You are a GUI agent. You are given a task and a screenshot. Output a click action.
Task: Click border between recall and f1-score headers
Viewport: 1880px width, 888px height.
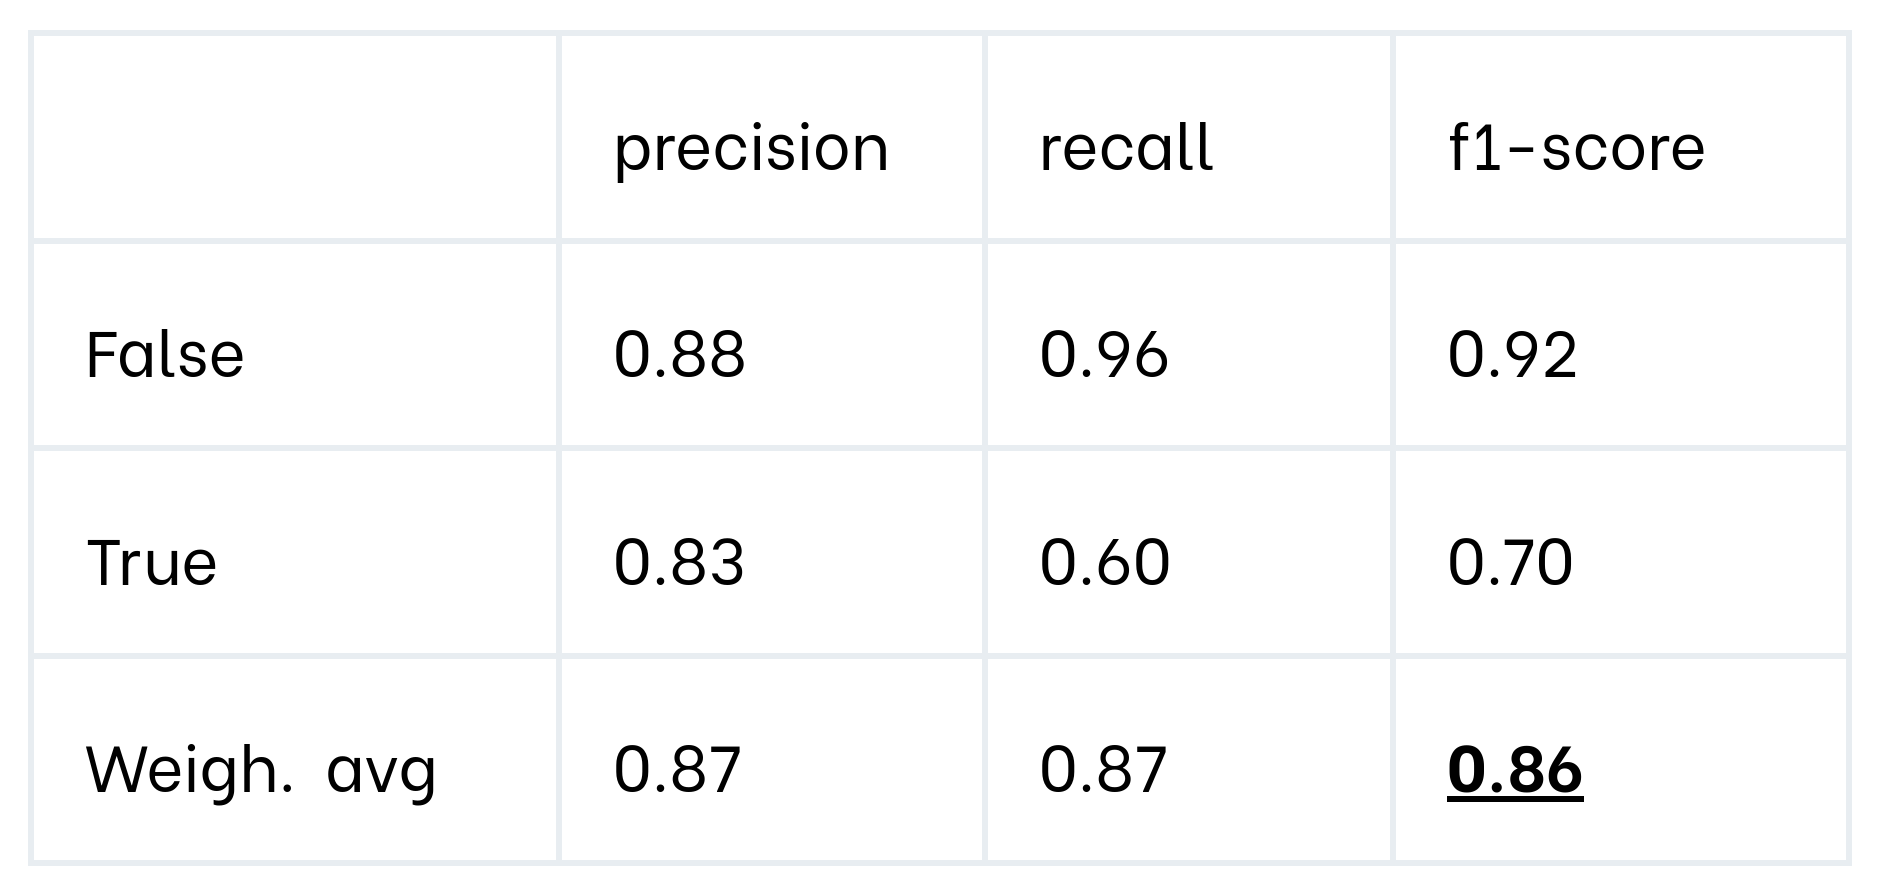(1393, 138)
